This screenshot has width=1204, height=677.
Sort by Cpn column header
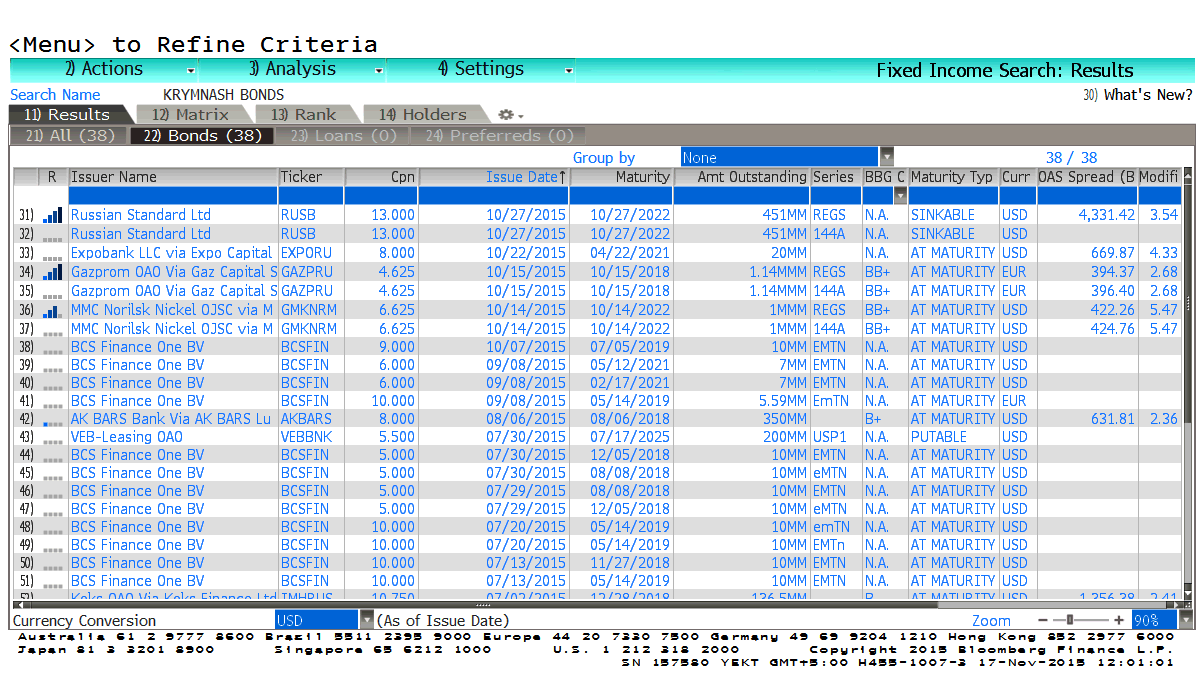tap(380, 177)
